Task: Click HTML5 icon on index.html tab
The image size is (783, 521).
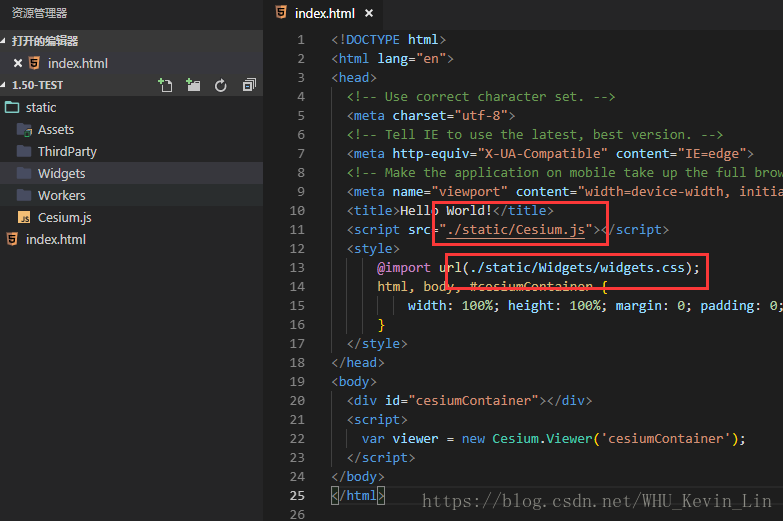Action: pos(281,13)
